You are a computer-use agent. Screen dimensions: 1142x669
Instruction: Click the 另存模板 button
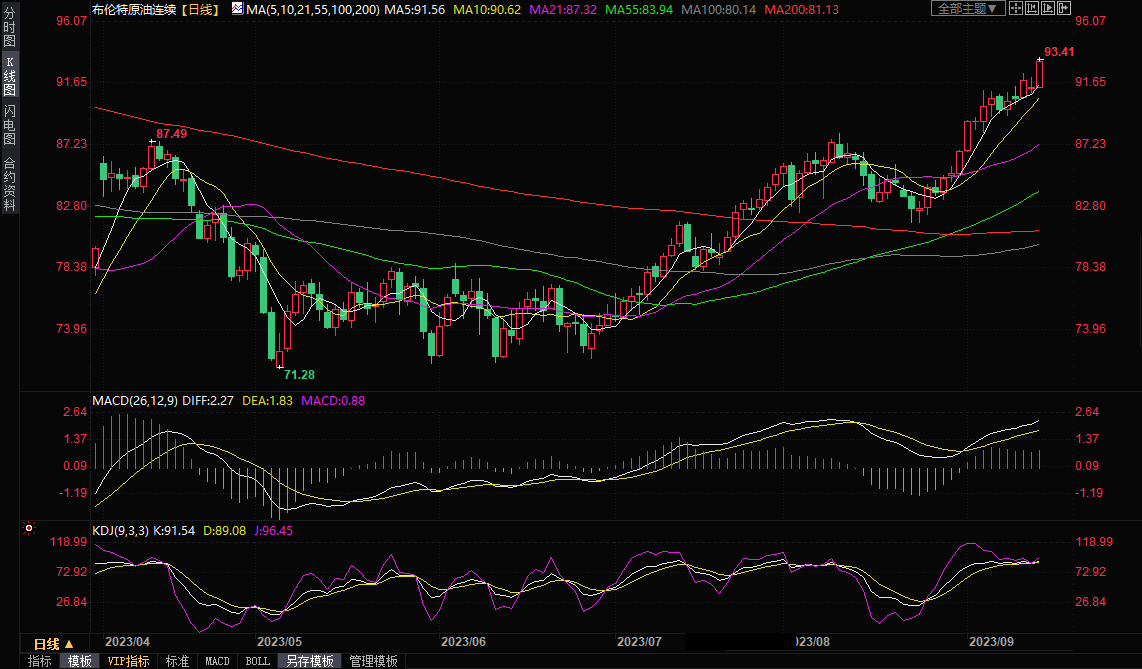pyautogui.click(x=309, y=661)
